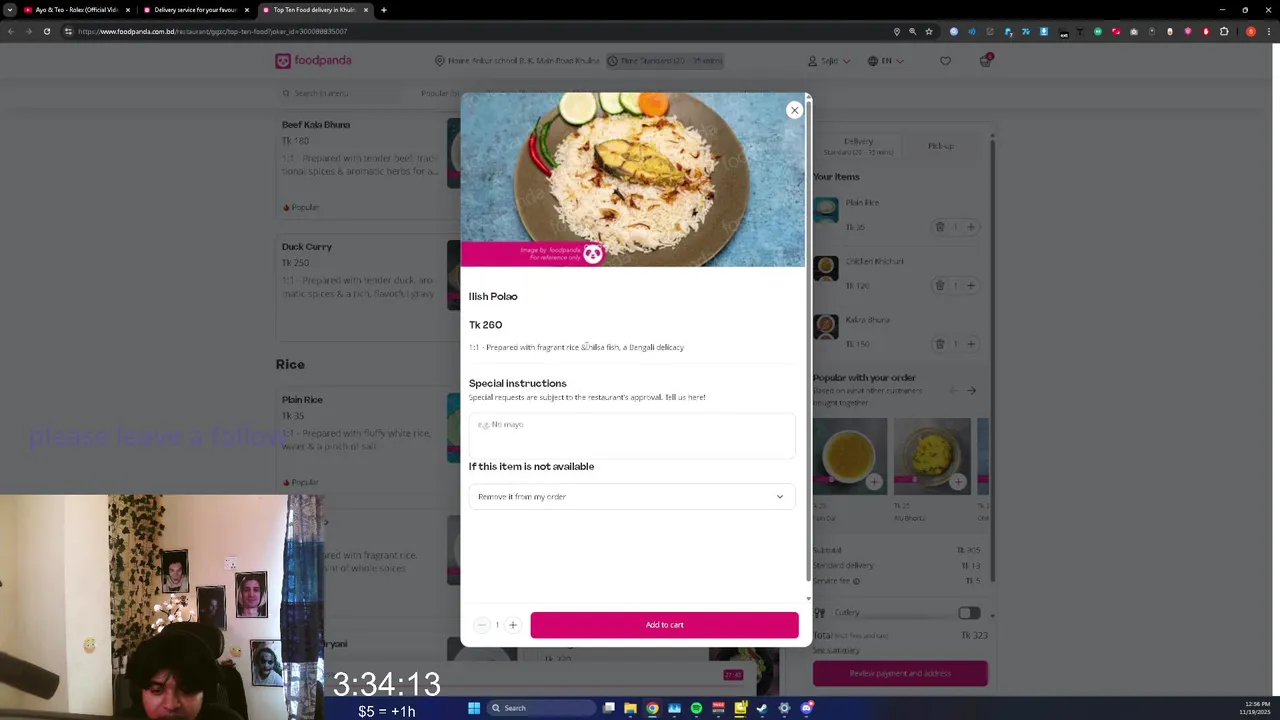Open the Windows Start menu

[474, 708]
